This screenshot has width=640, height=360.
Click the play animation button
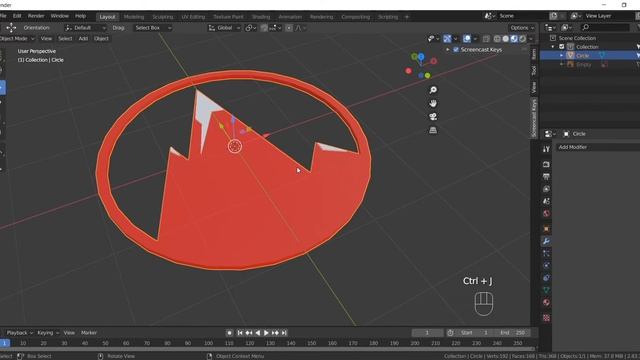click(x=266, y=333)
